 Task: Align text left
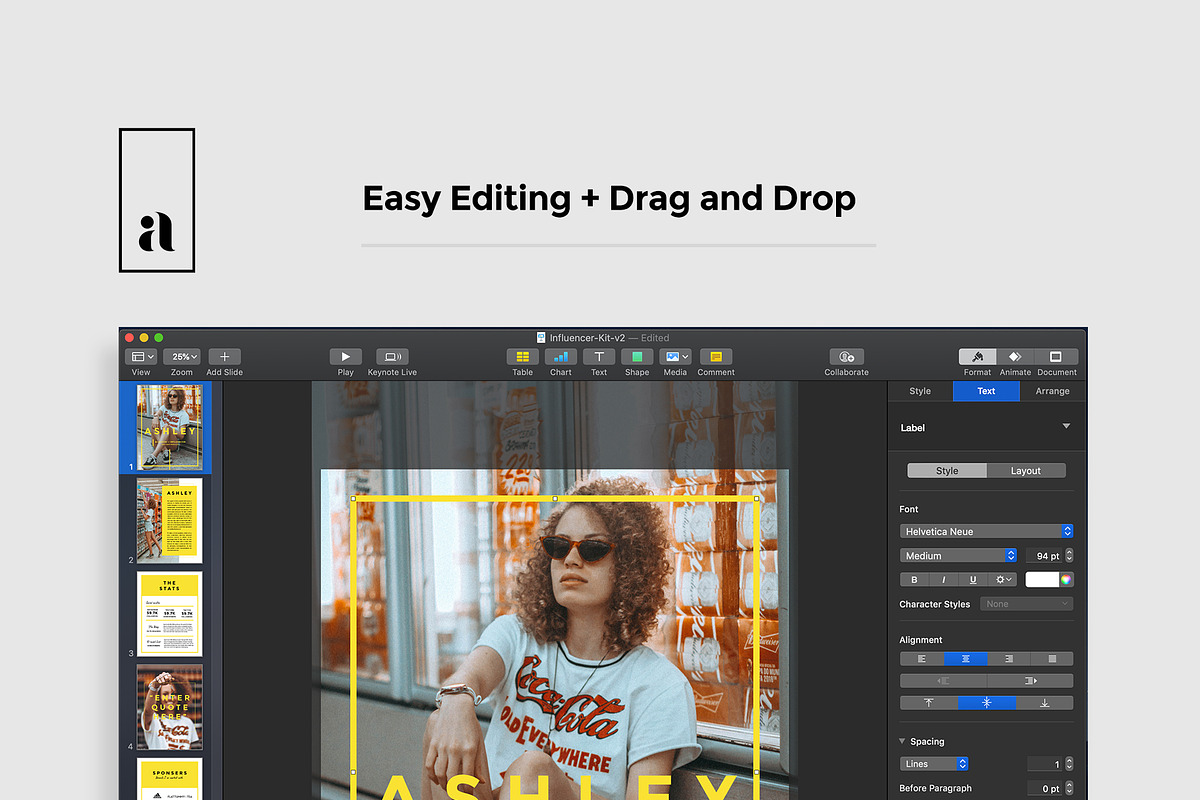pyautogui.click(x=922, y=659)
